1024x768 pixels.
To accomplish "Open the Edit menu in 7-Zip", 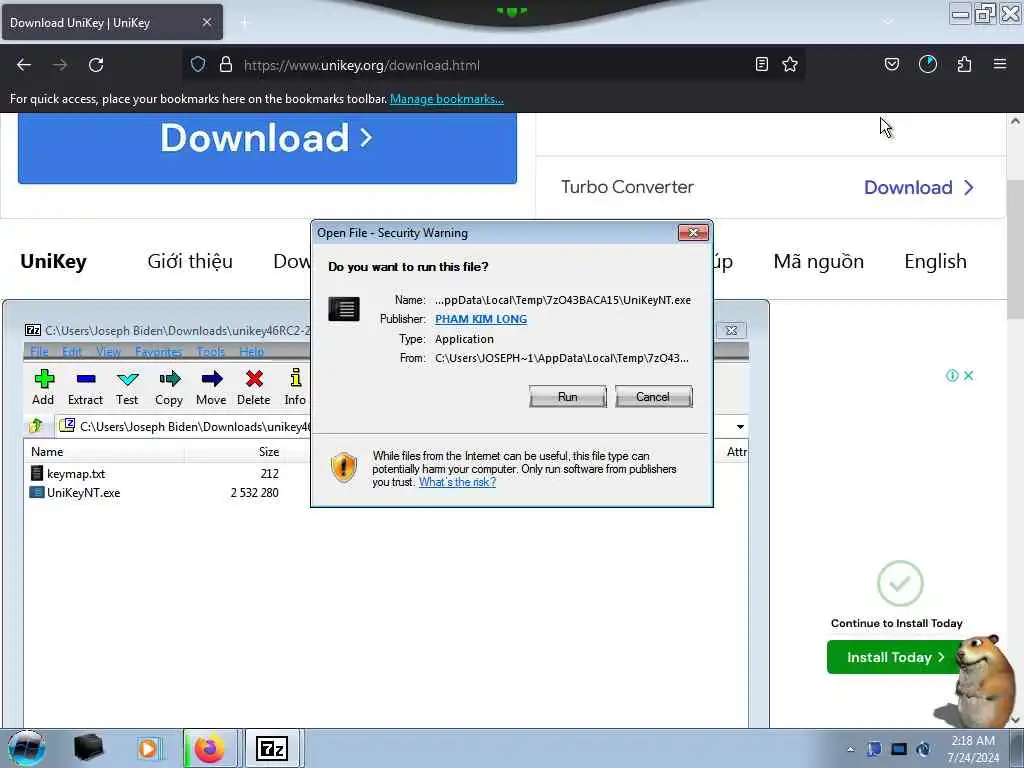I will [72, 351].
